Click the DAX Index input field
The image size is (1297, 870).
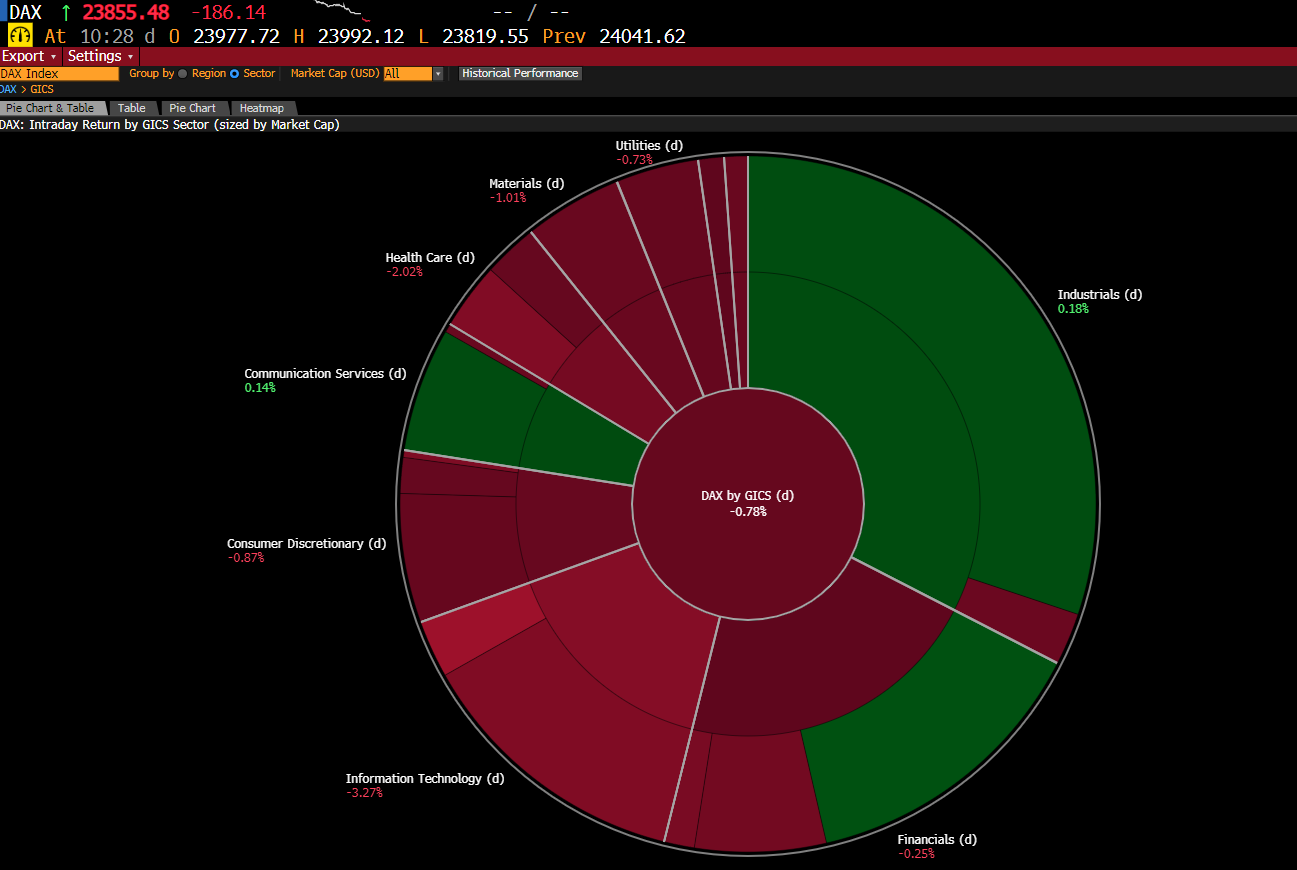[58, 74]
